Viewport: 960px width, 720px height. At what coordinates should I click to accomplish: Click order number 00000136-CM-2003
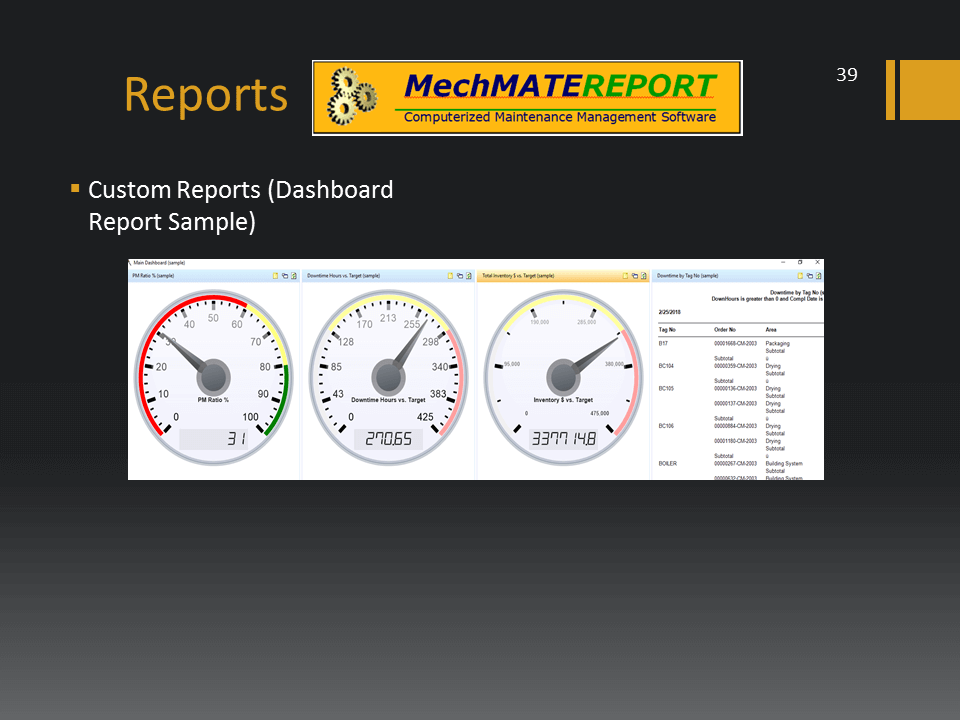click(x=735, y=389)
